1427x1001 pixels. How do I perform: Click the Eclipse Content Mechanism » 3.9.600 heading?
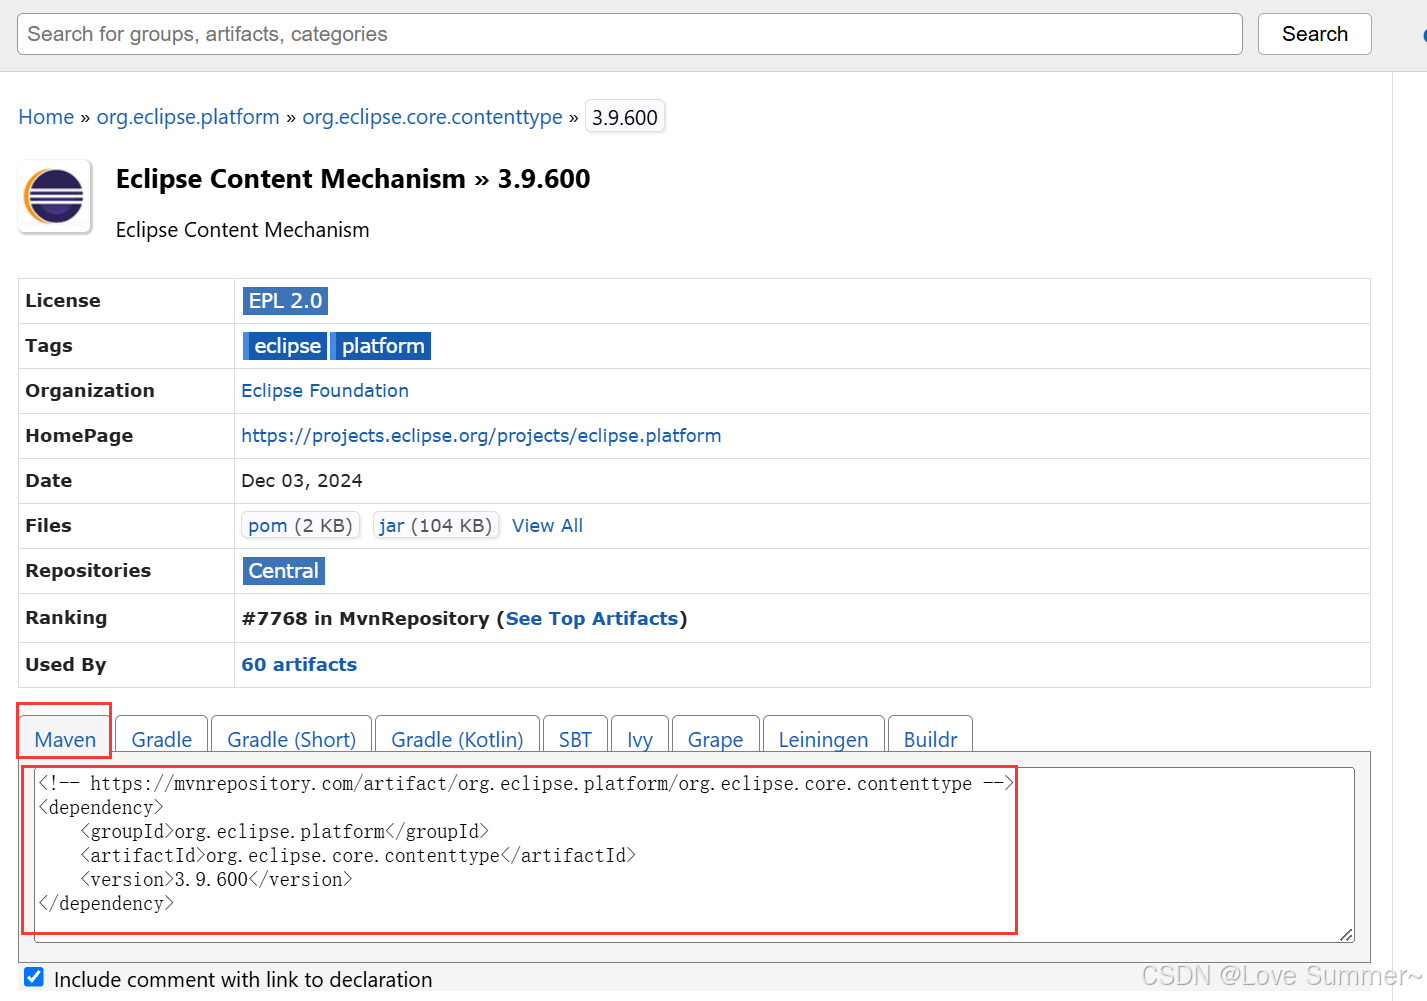pos(353,179)
